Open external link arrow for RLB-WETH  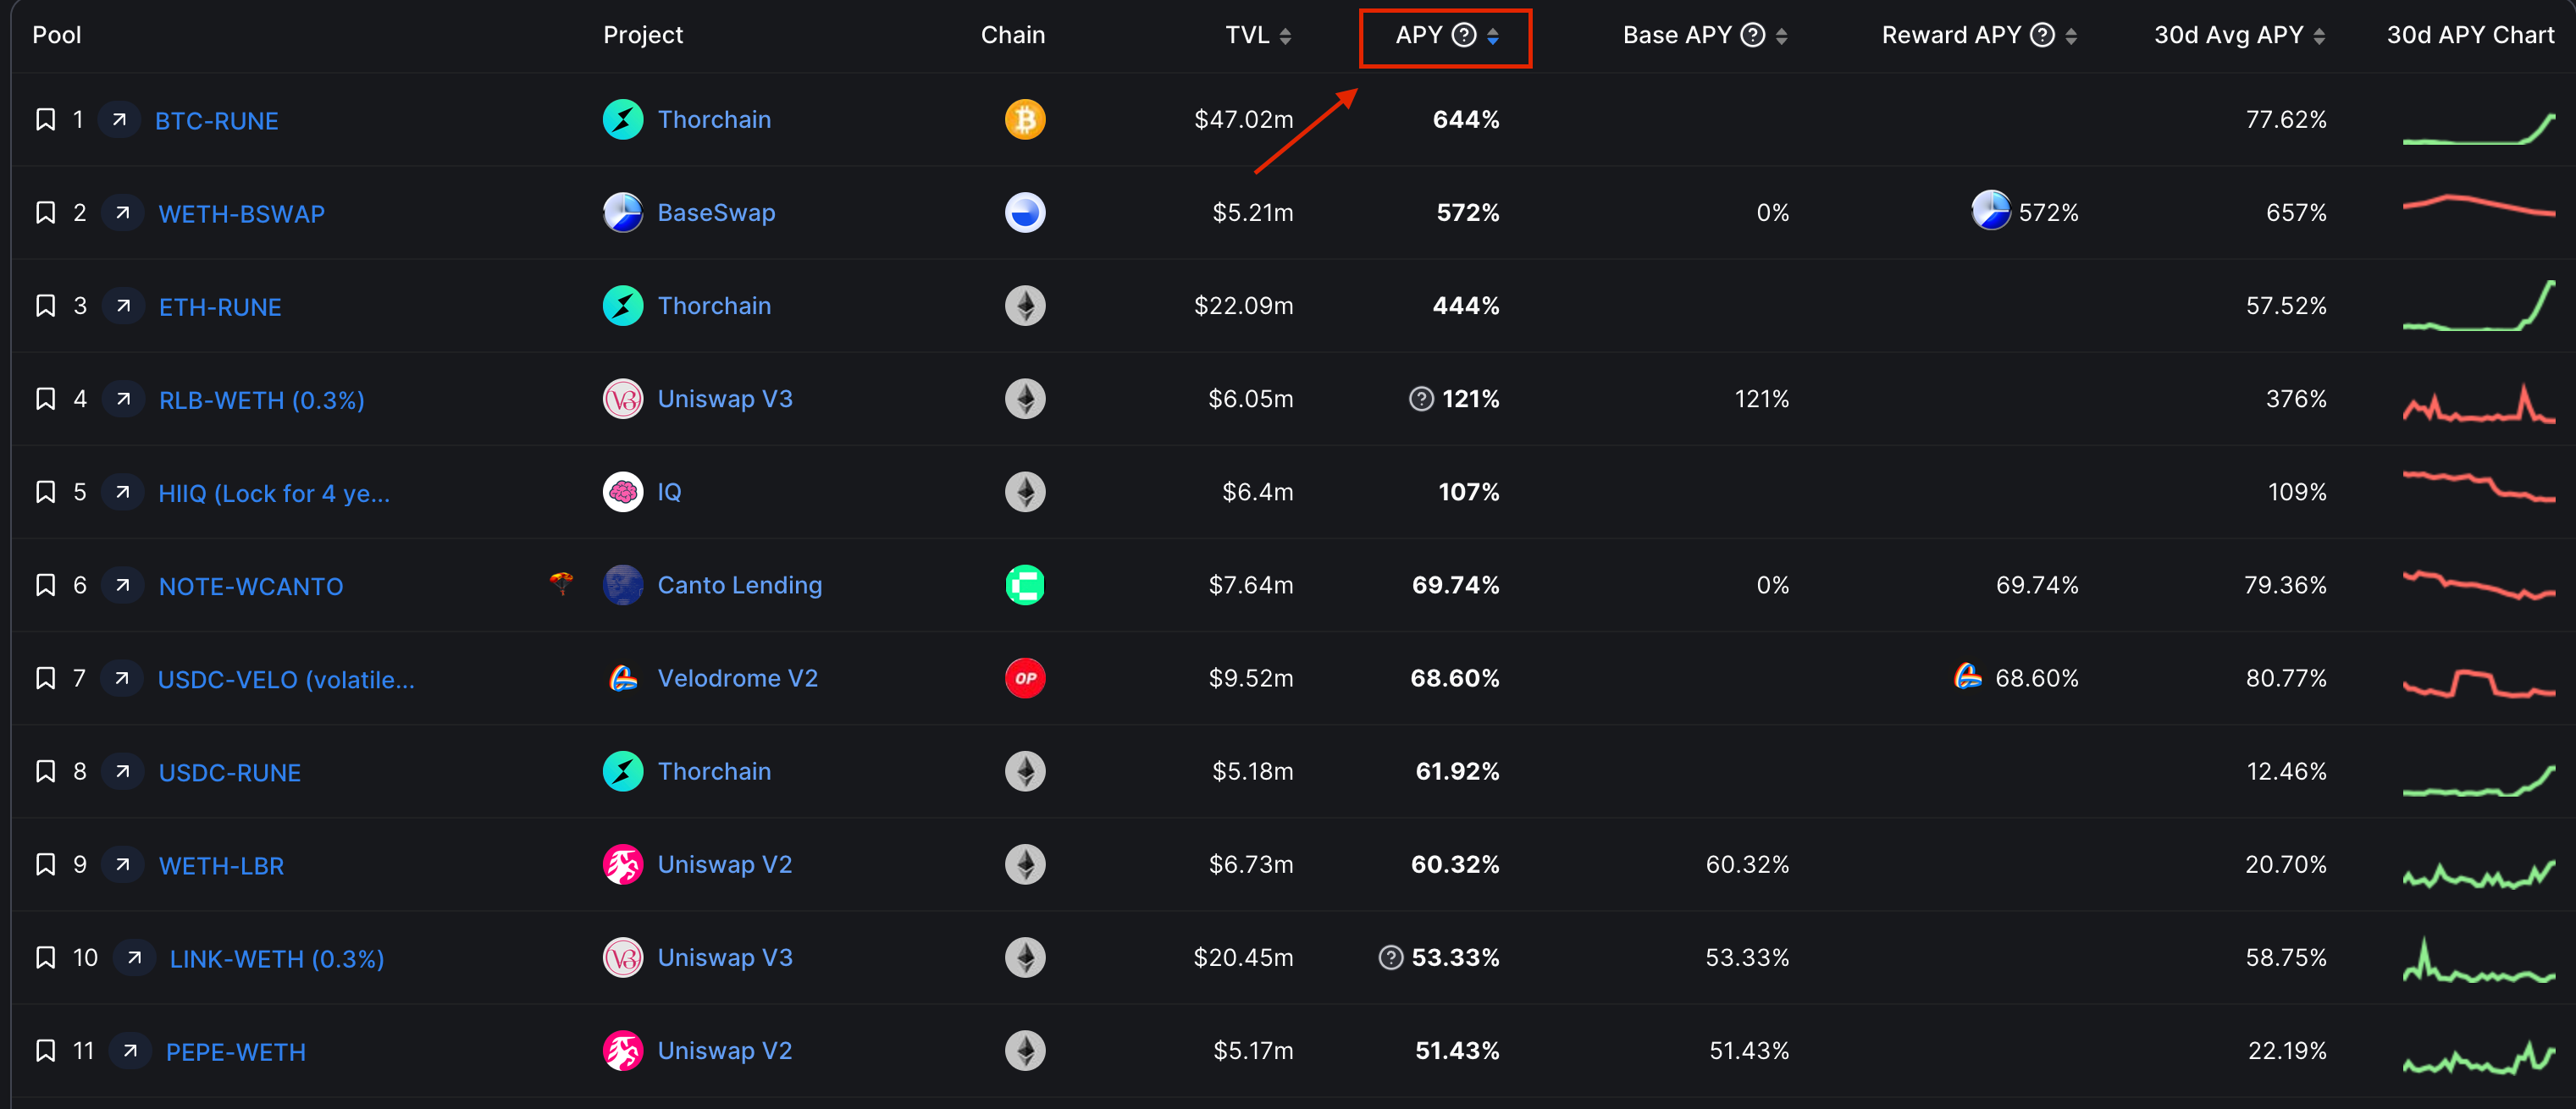(x=123, y=399)
